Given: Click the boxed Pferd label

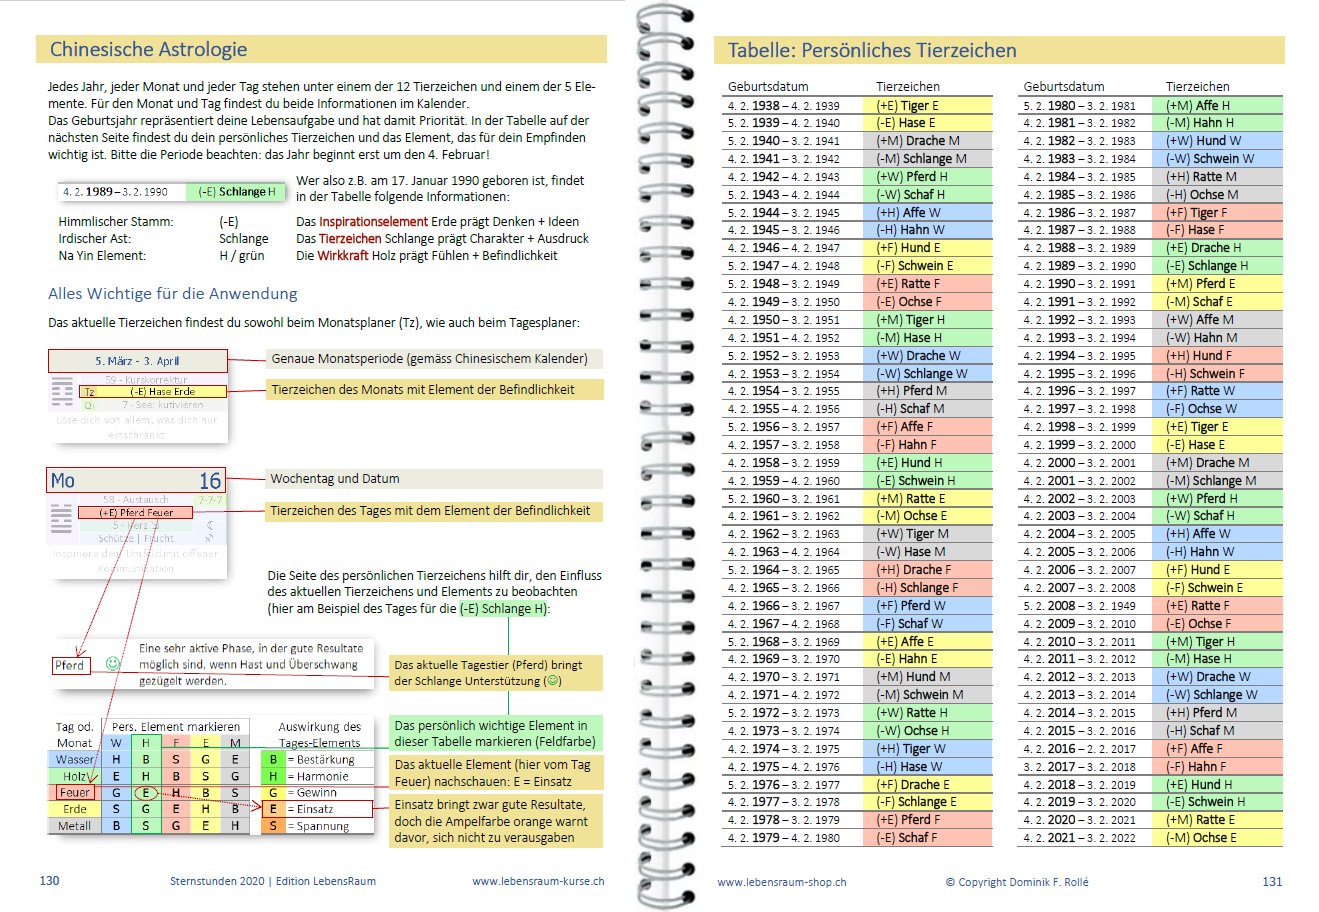Looking at the screenshot, I should [70, 665].
